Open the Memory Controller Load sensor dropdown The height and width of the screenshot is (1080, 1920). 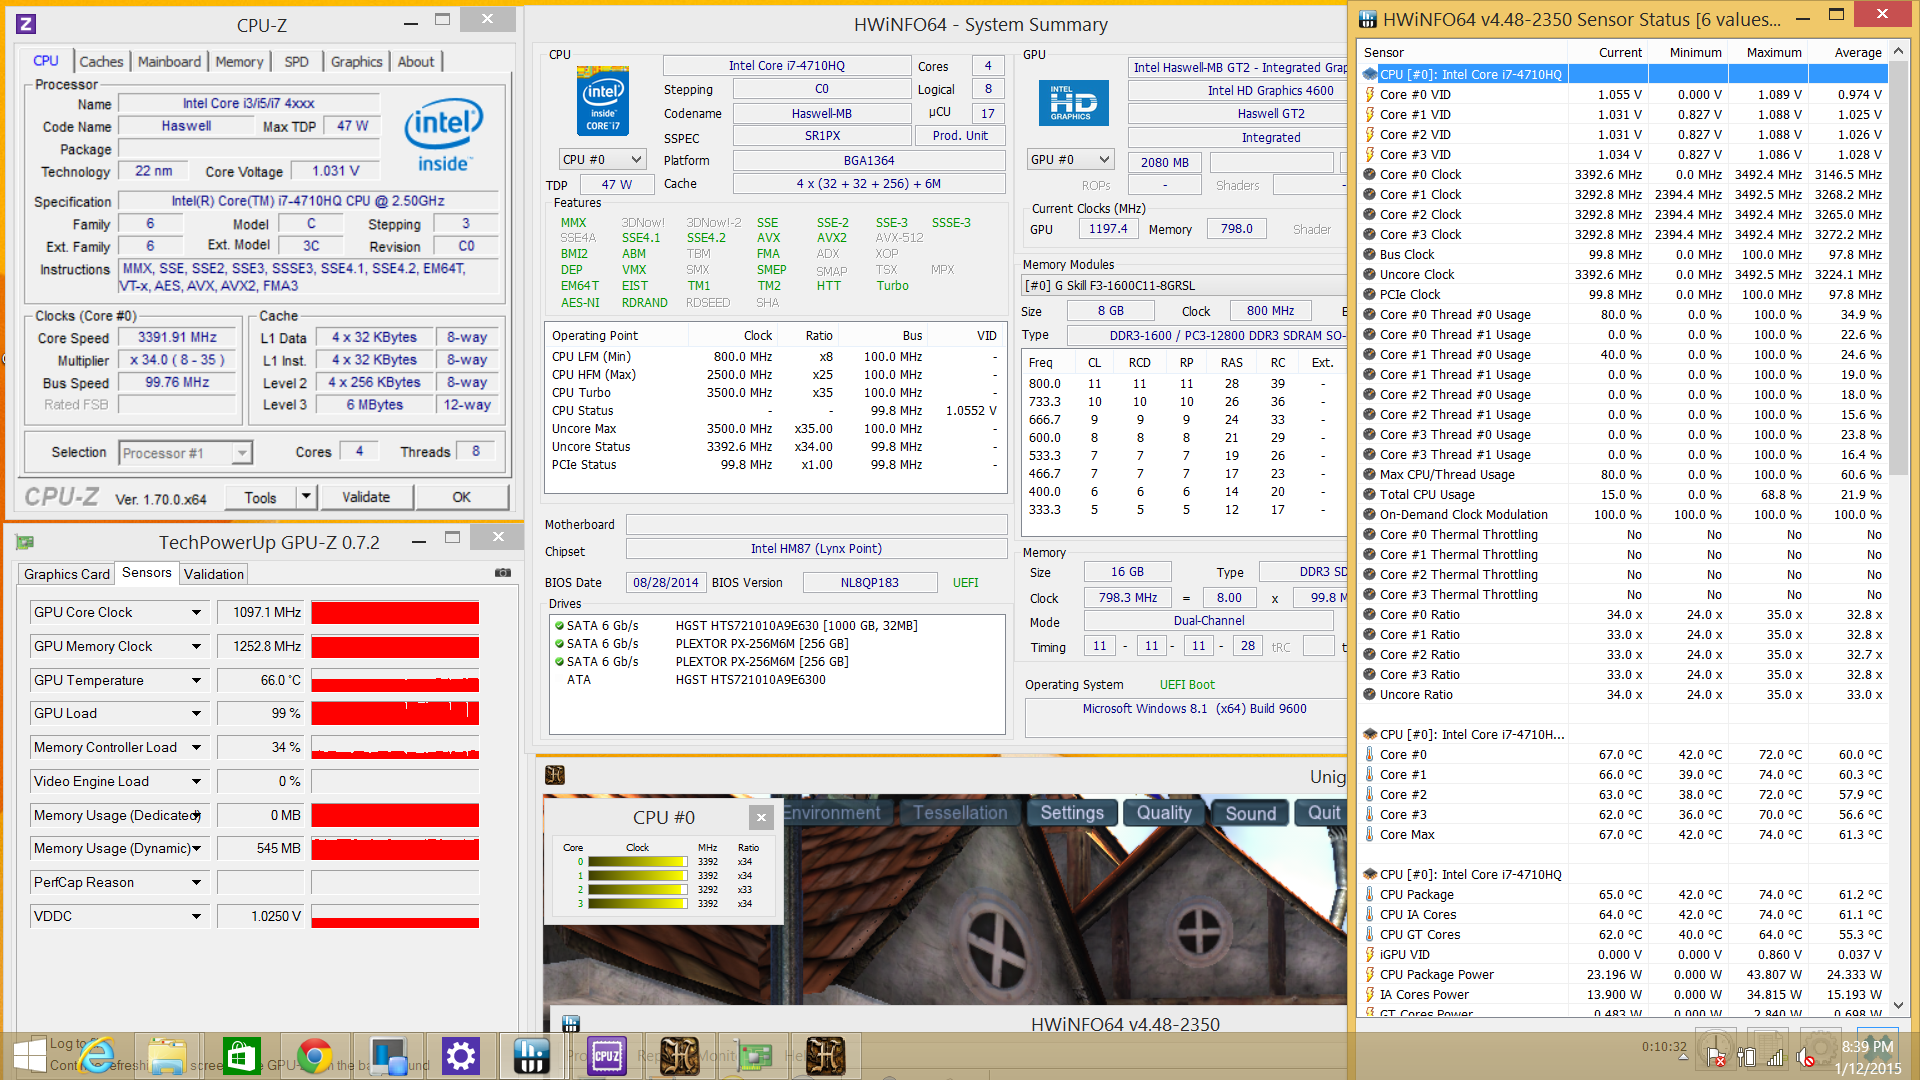pos(196,747)
